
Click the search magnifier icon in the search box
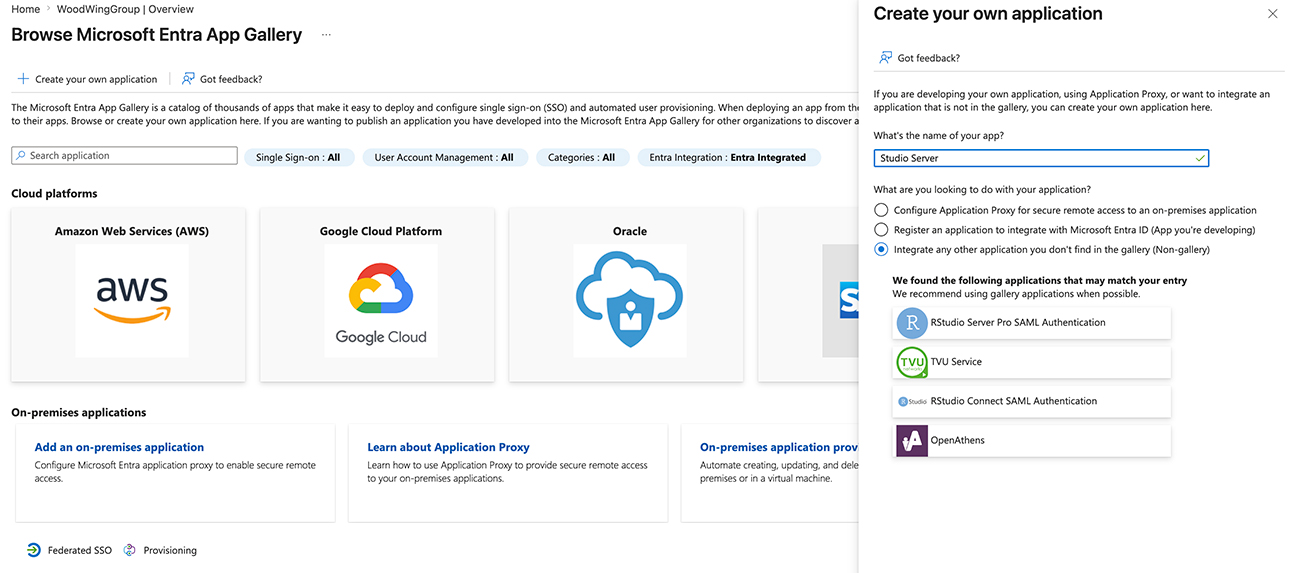[x=21, y=156]
